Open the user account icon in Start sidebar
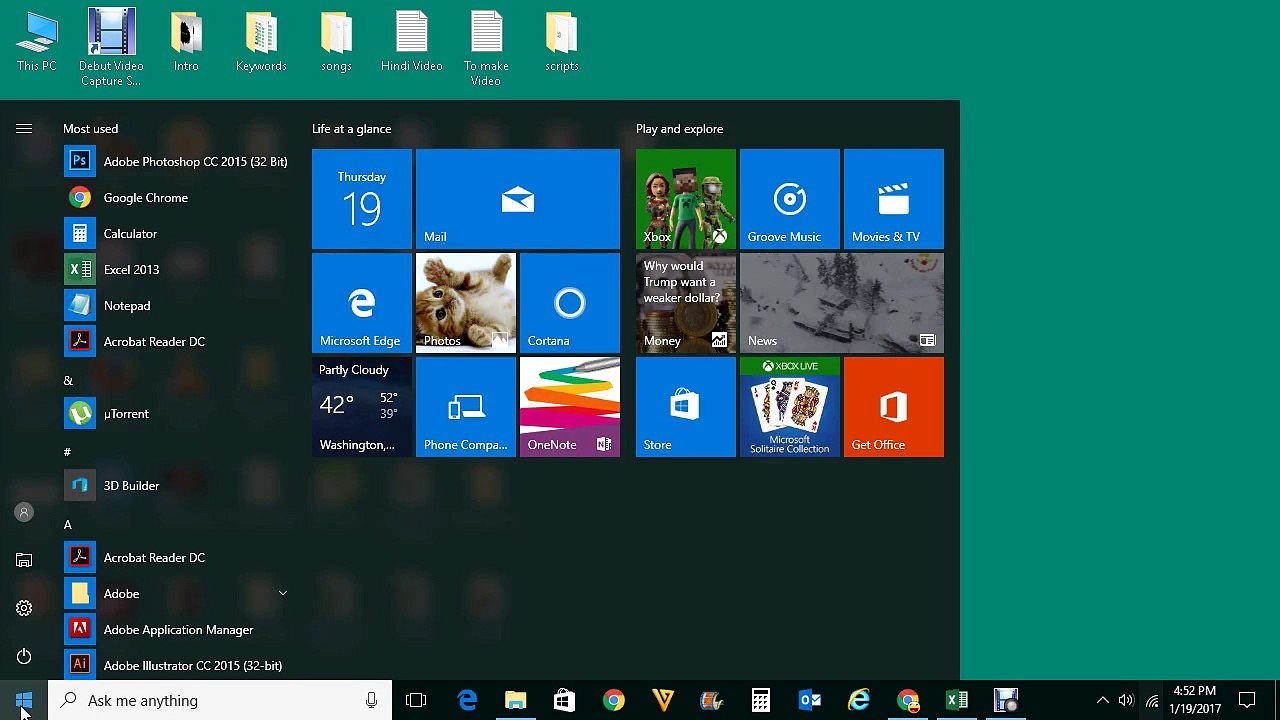 [x=24, y=512]
